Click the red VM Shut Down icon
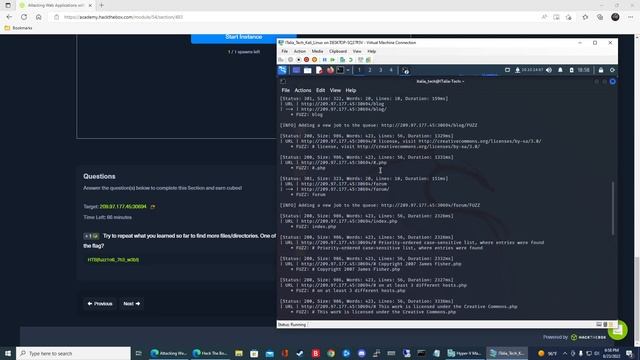 point(306,60)
